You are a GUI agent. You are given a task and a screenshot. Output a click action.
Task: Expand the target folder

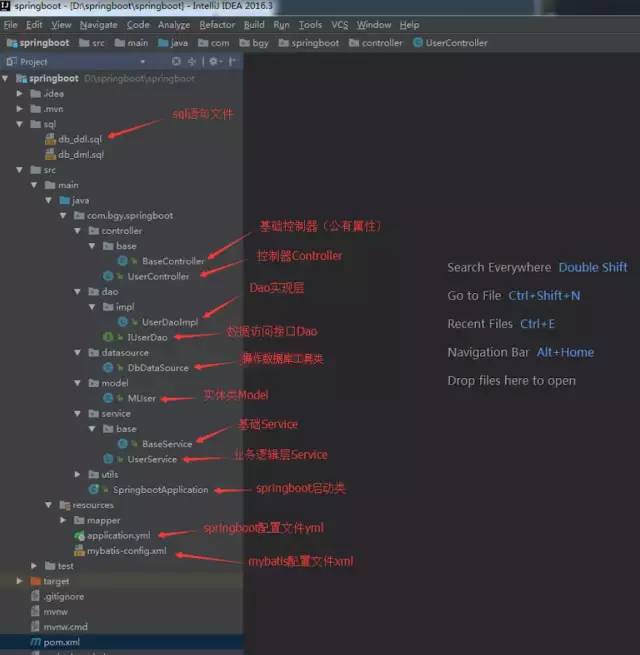click(x=19, y=581)
